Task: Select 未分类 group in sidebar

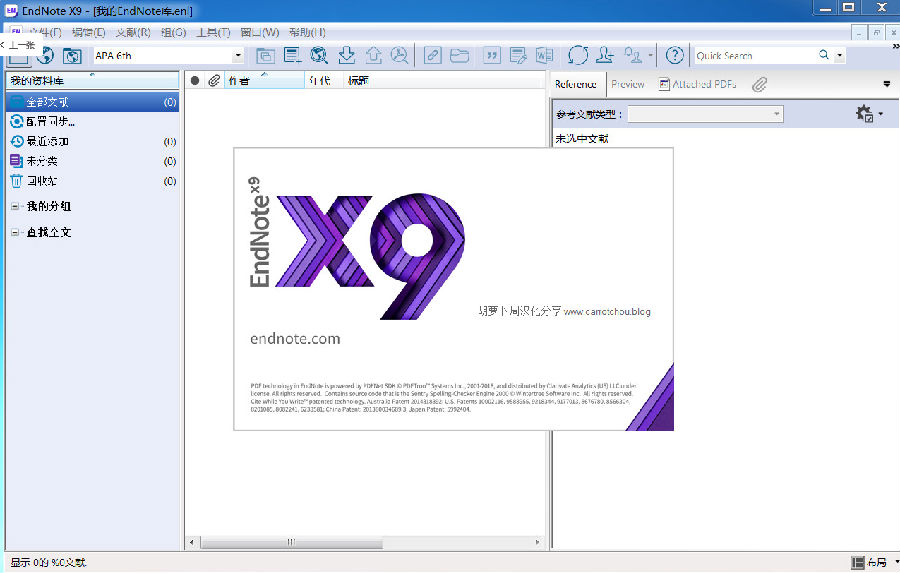Action: [92, 161]
